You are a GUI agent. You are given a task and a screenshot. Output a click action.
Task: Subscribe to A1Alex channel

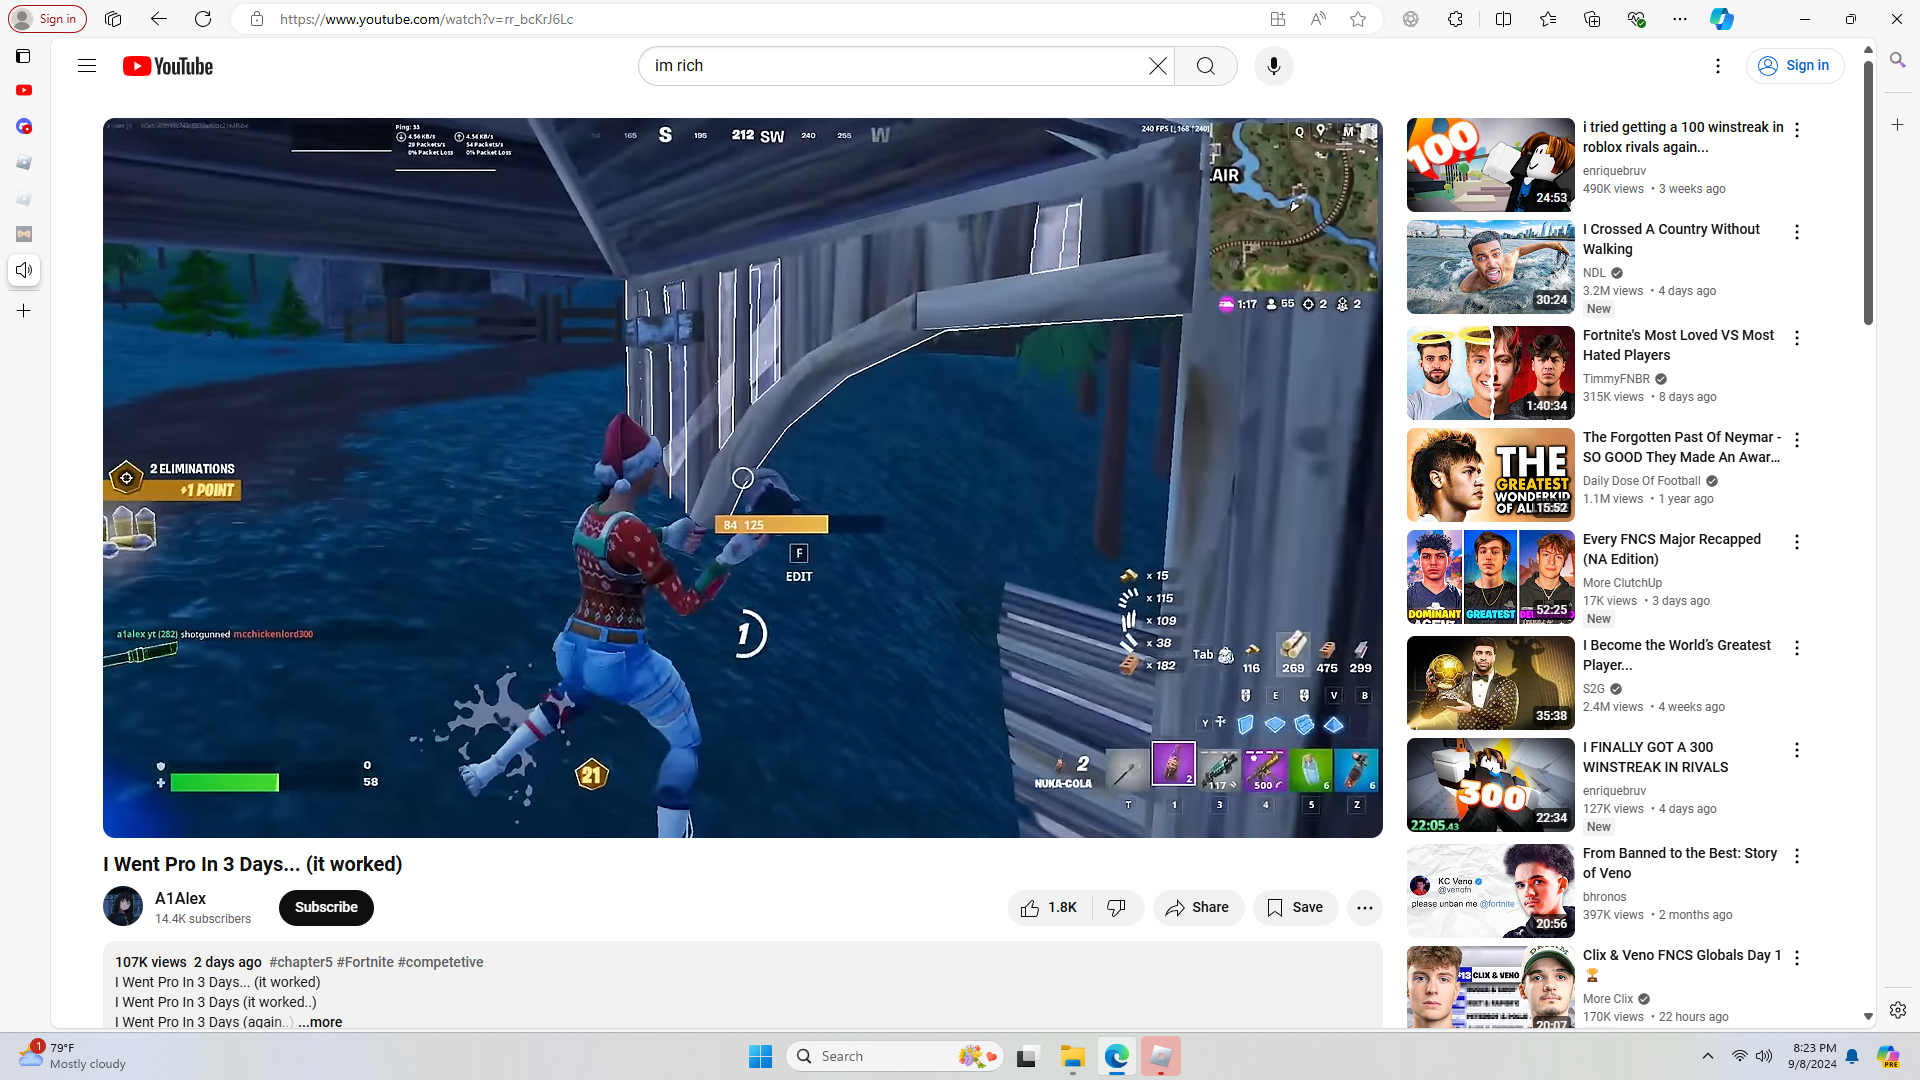pyautogui.click(x=326, y=908)
